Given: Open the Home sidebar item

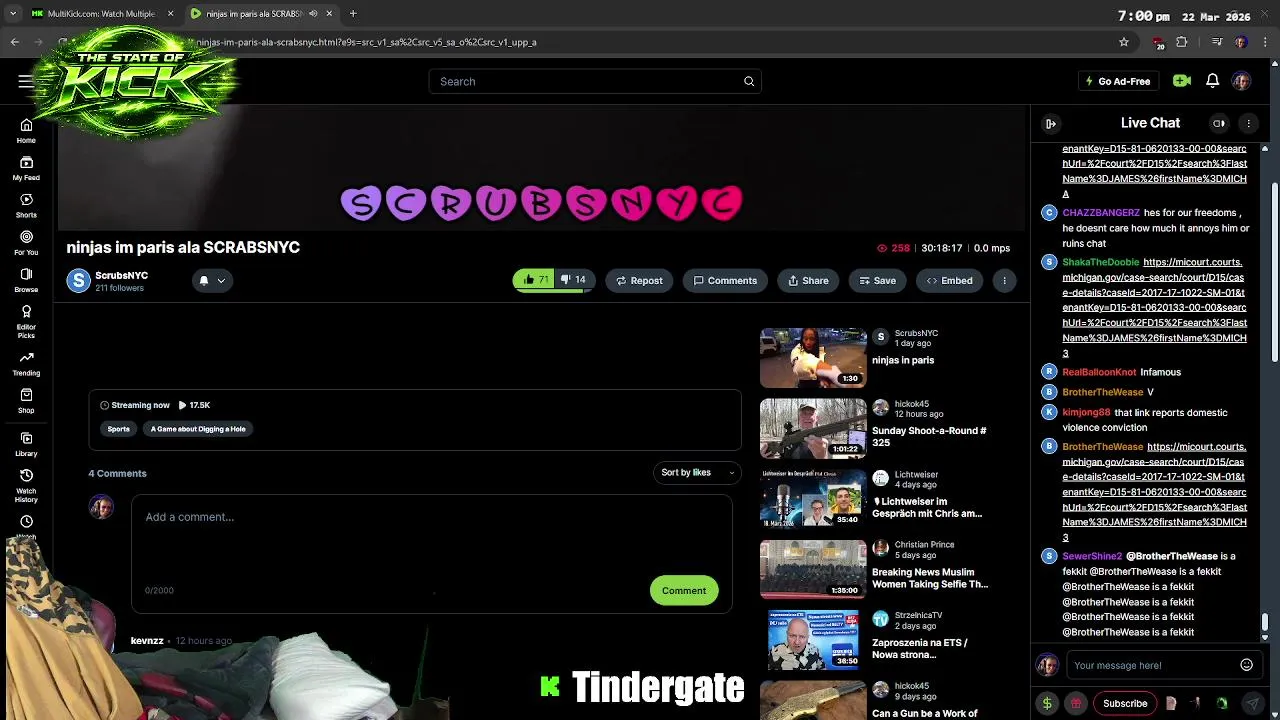Looking at the screenshot, I should coord(26,131).
